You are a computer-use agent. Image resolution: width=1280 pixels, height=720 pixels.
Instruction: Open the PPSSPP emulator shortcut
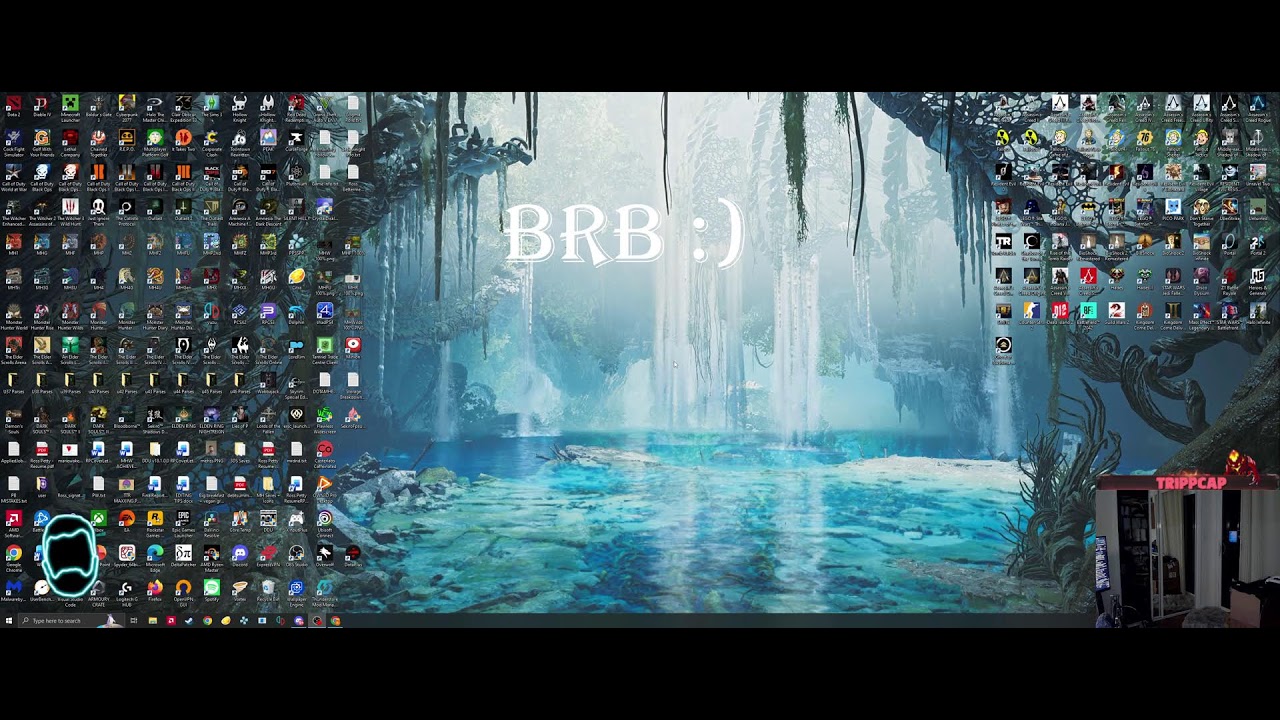tap(296, 246)
